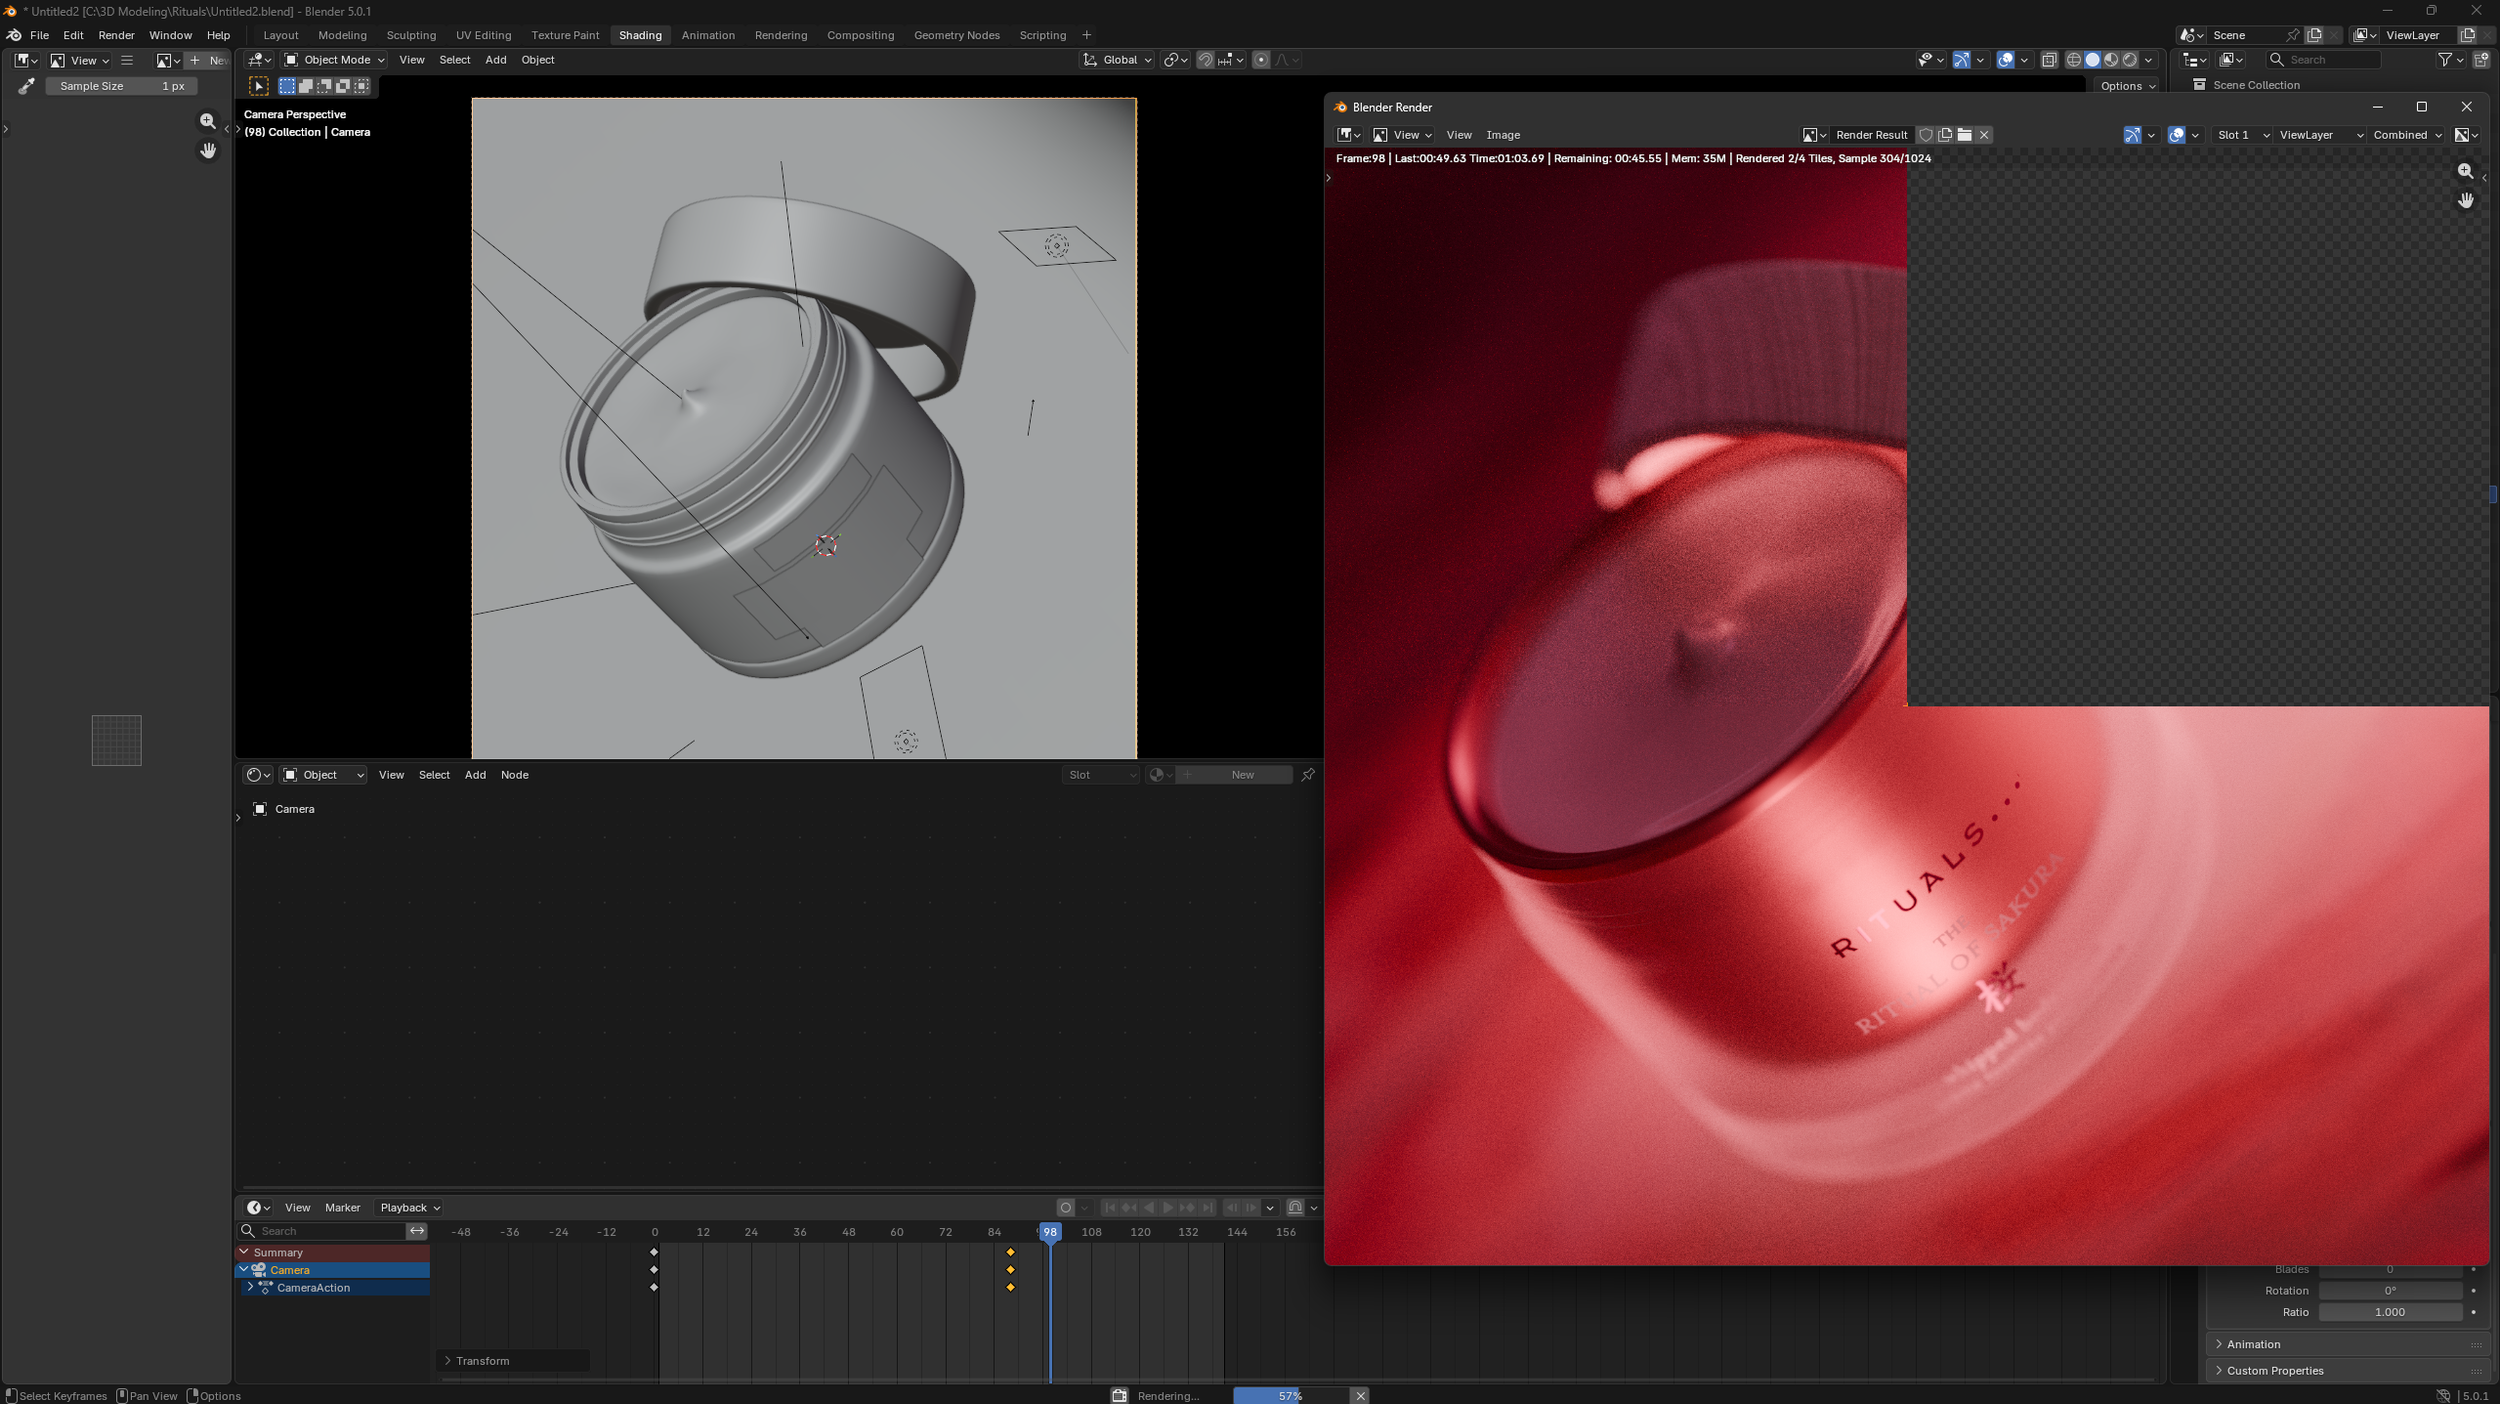Click the Sample Size slider
Image resolution: width=2500 pixels, height=1404 pixels.
122,86
